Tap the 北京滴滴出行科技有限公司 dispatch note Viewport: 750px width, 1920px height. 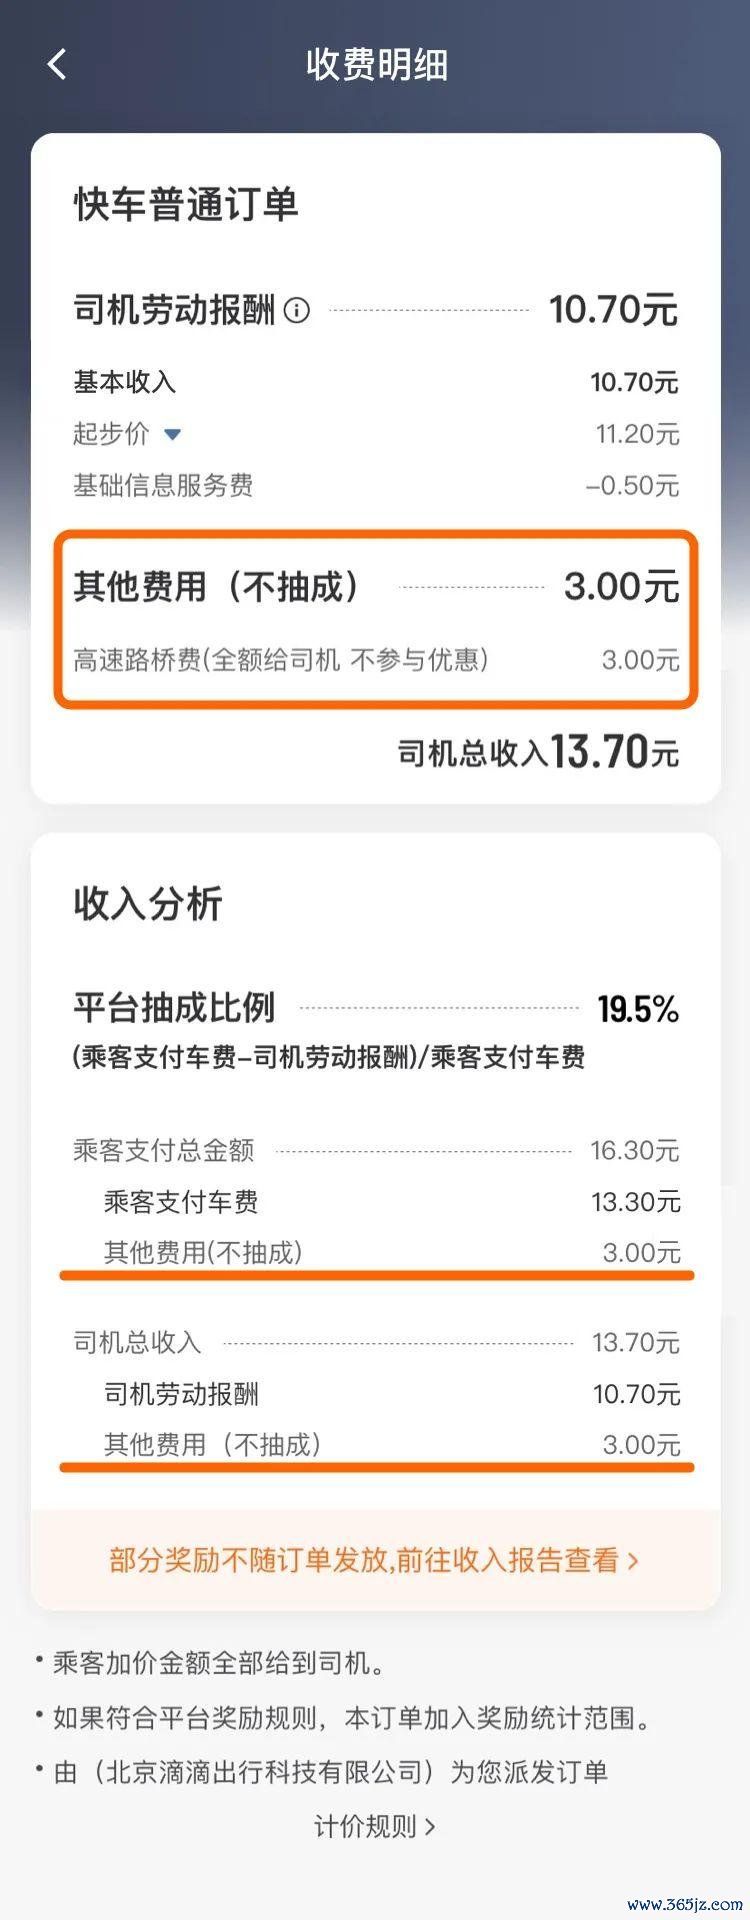(x=331, y=1773)
